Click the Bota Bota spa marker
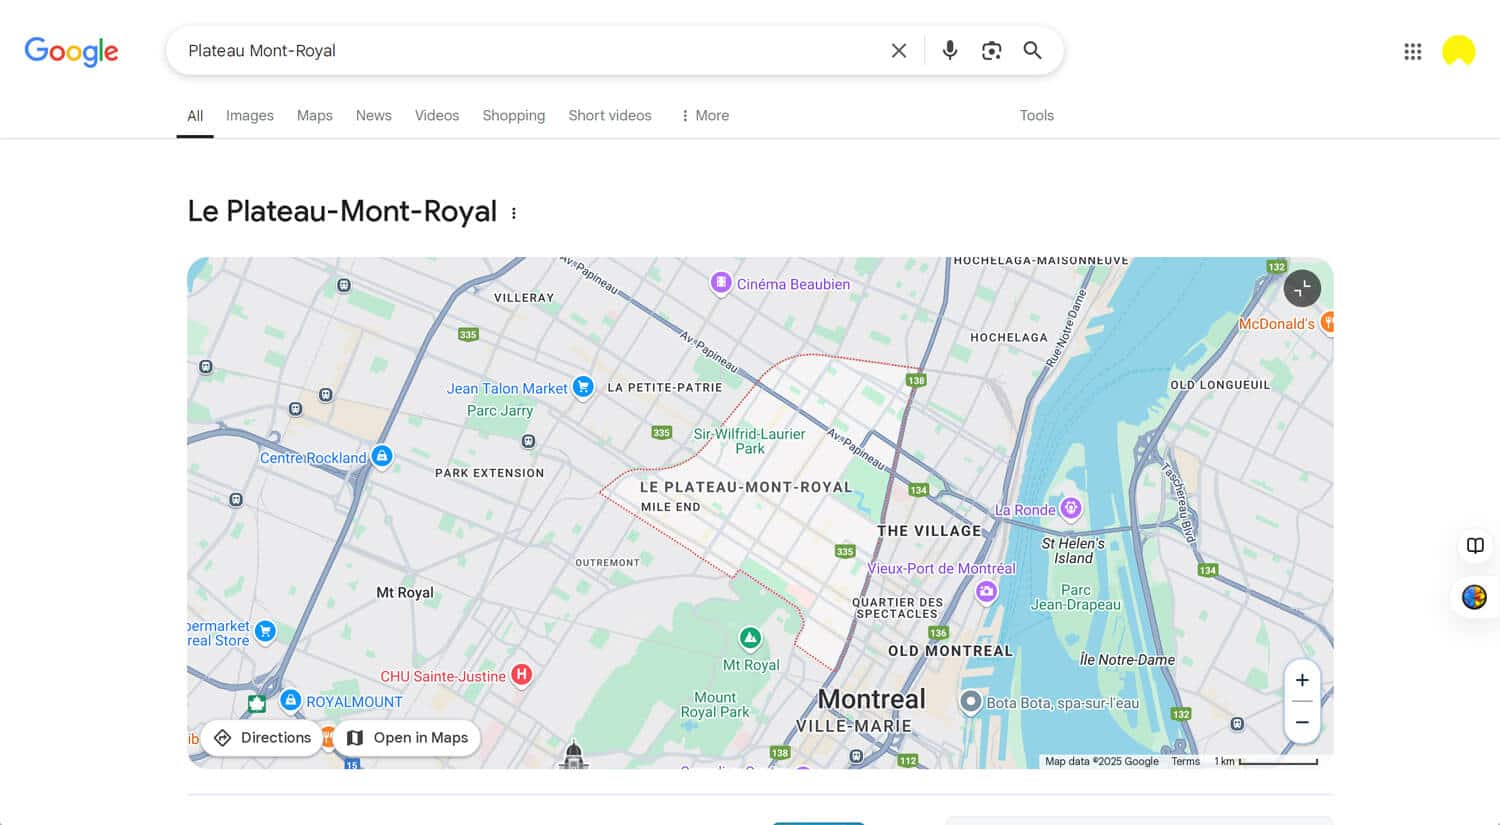The width and height of the screenshot is (1500, 825). 970,703
